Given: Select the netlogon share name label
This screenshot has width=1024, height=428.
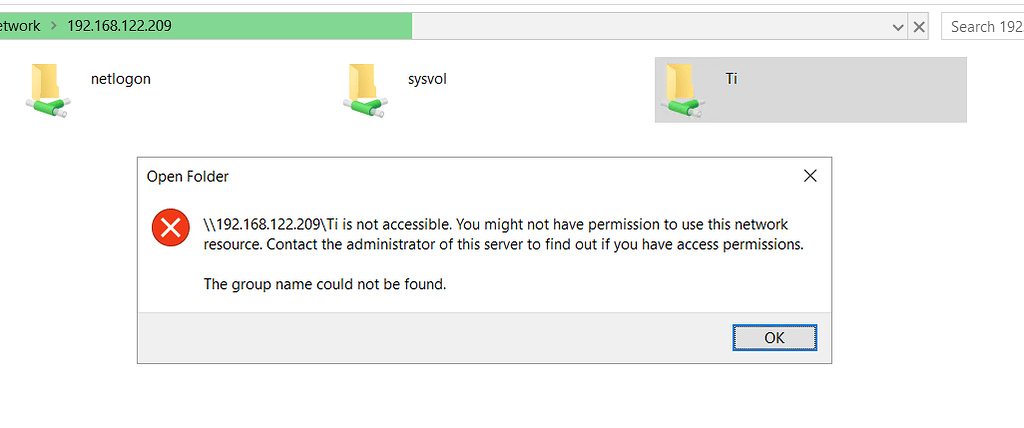Looking at the screenshot, I should point(120,79).
